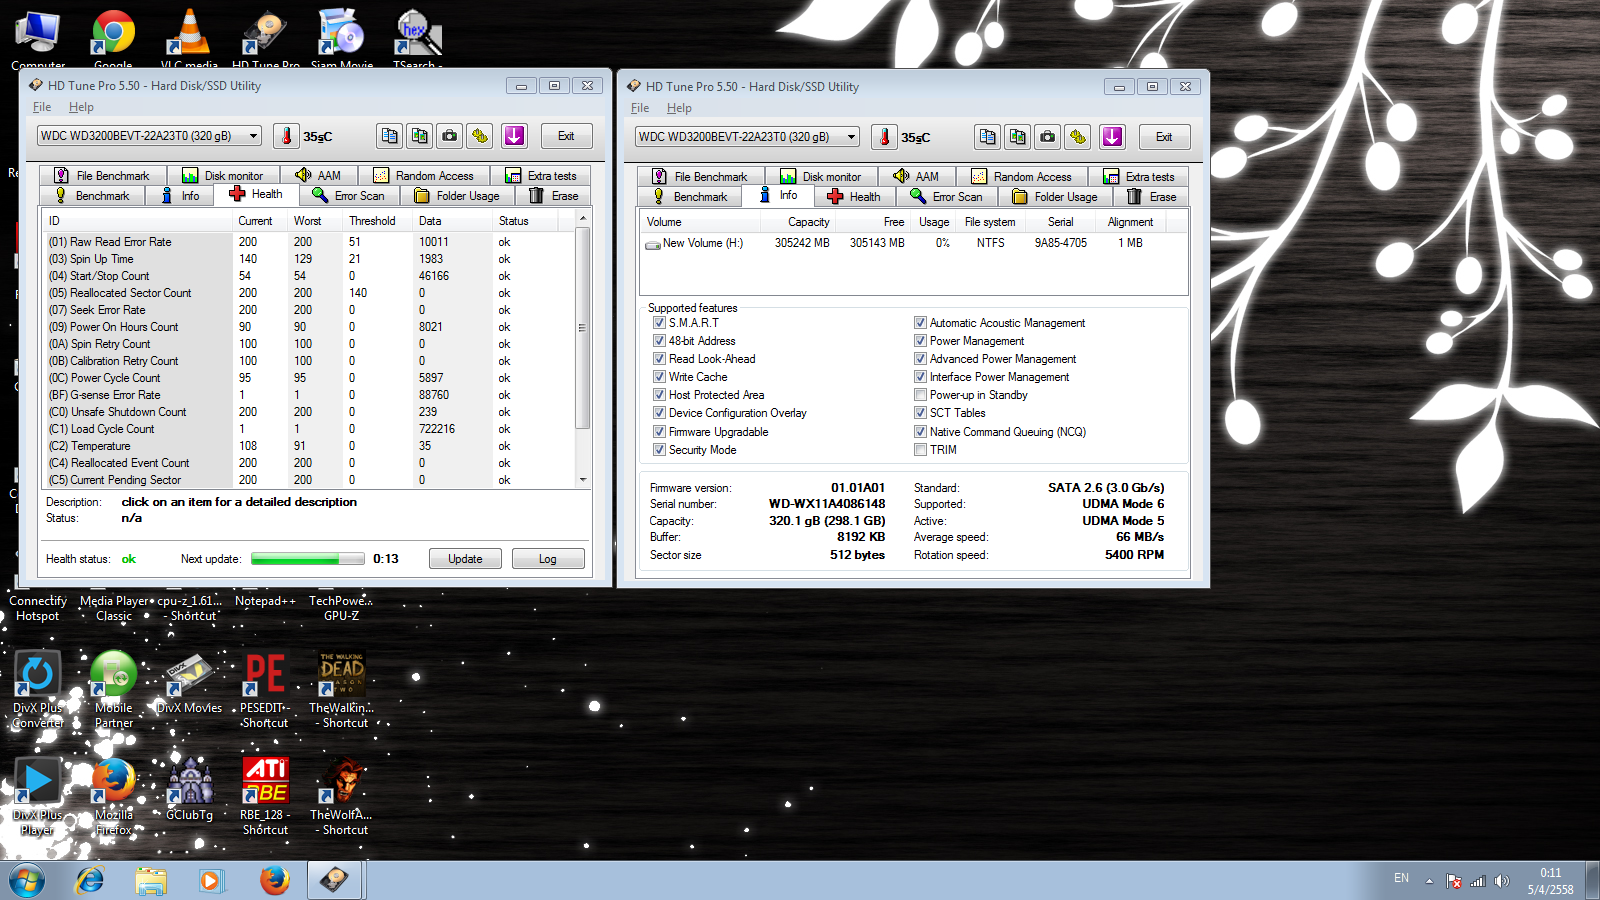Screen dimensions: 1600x900
Task: Click the Log button
Action: click(x=547, y=559)
